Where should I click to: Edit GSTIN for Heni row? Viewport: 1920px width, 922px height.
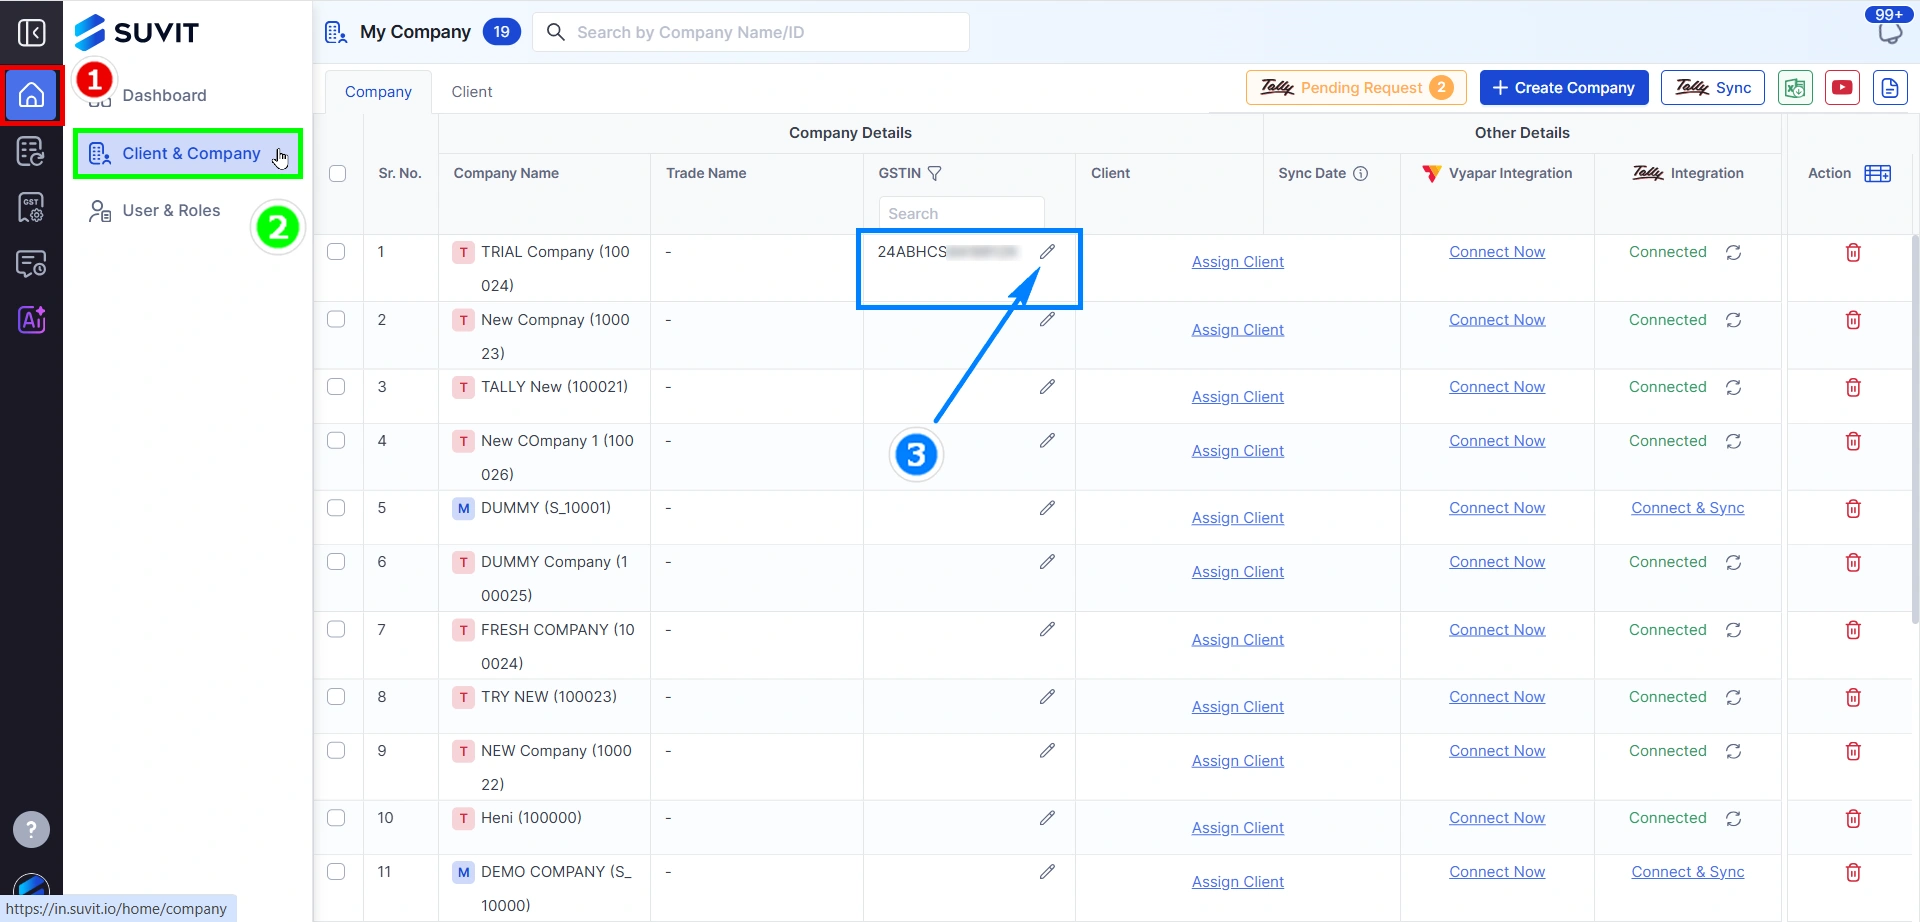click(1047, 818)
